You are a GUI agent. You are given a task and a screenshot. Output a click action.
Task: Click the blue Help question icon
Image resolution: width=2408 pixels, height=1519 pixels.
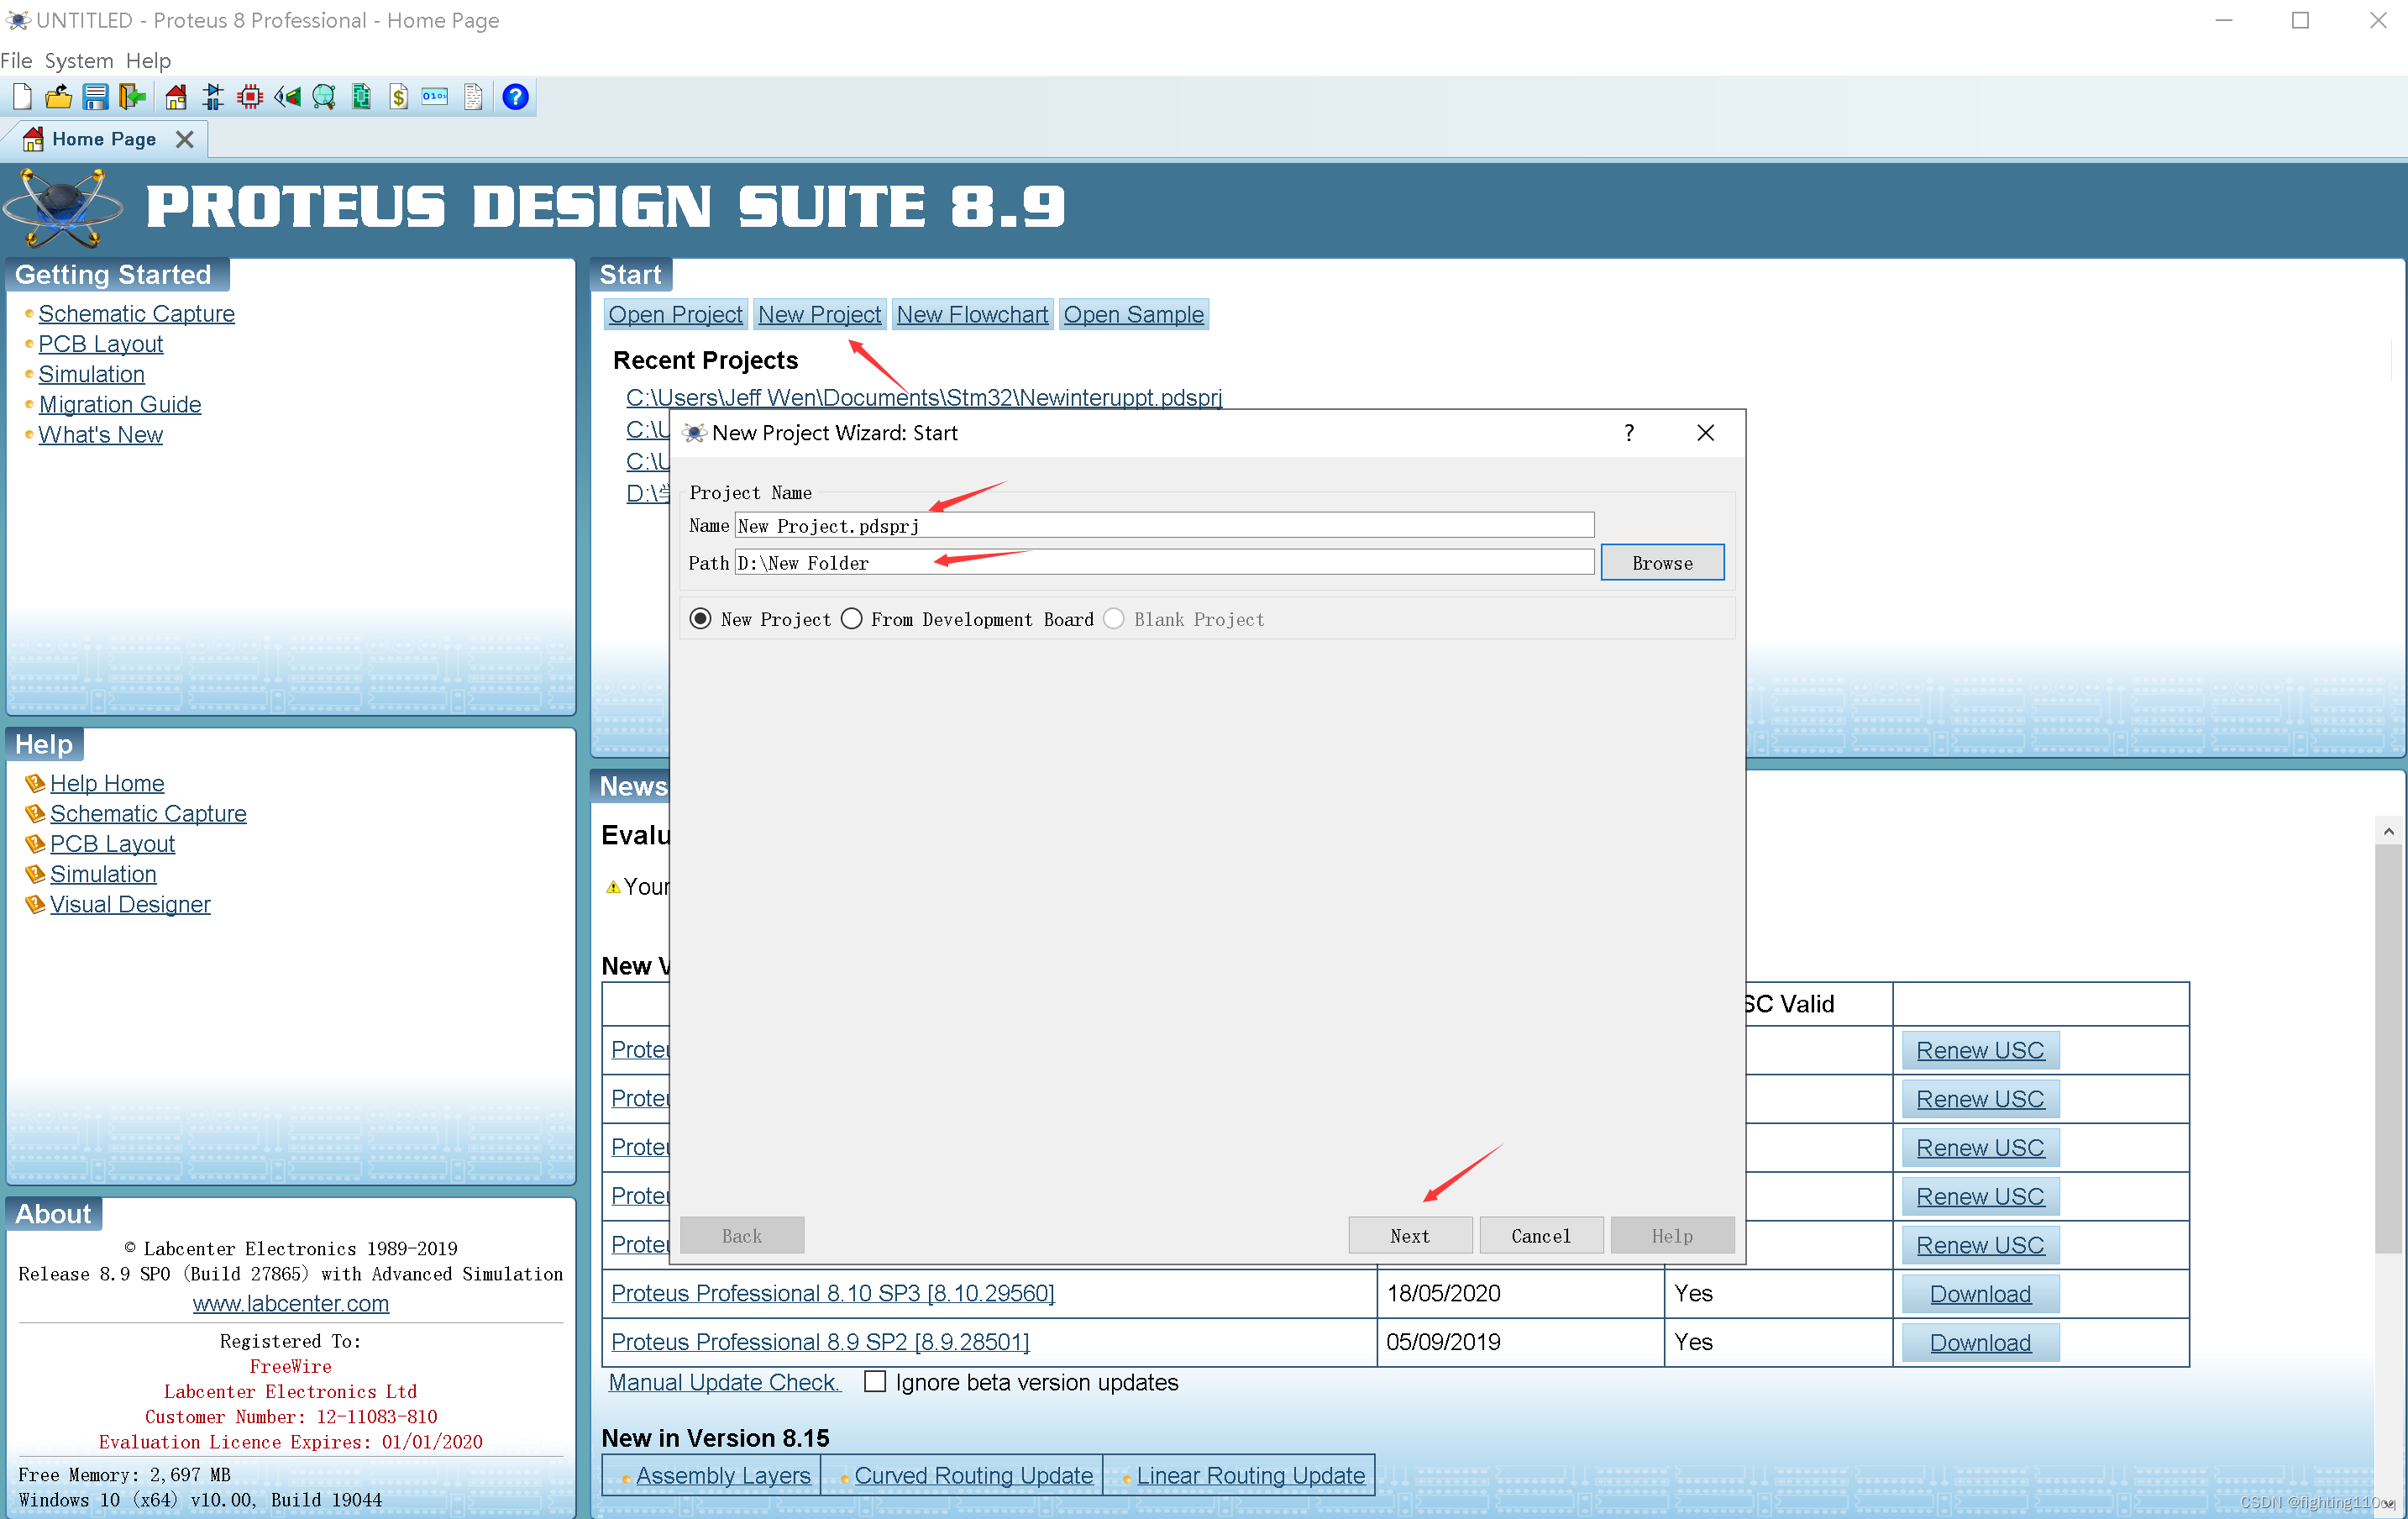pos(515,97)
